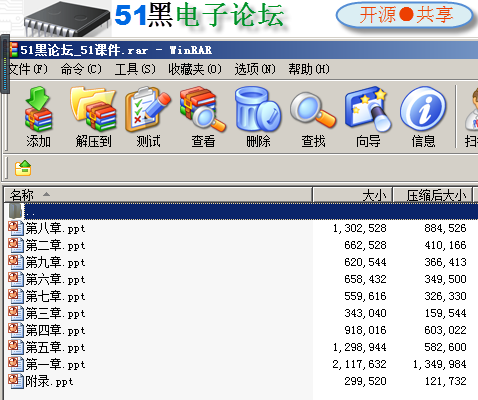The image size is (478, 400).
Task: Sort by 大小 size column header
Action: click(x=353, y=195)
